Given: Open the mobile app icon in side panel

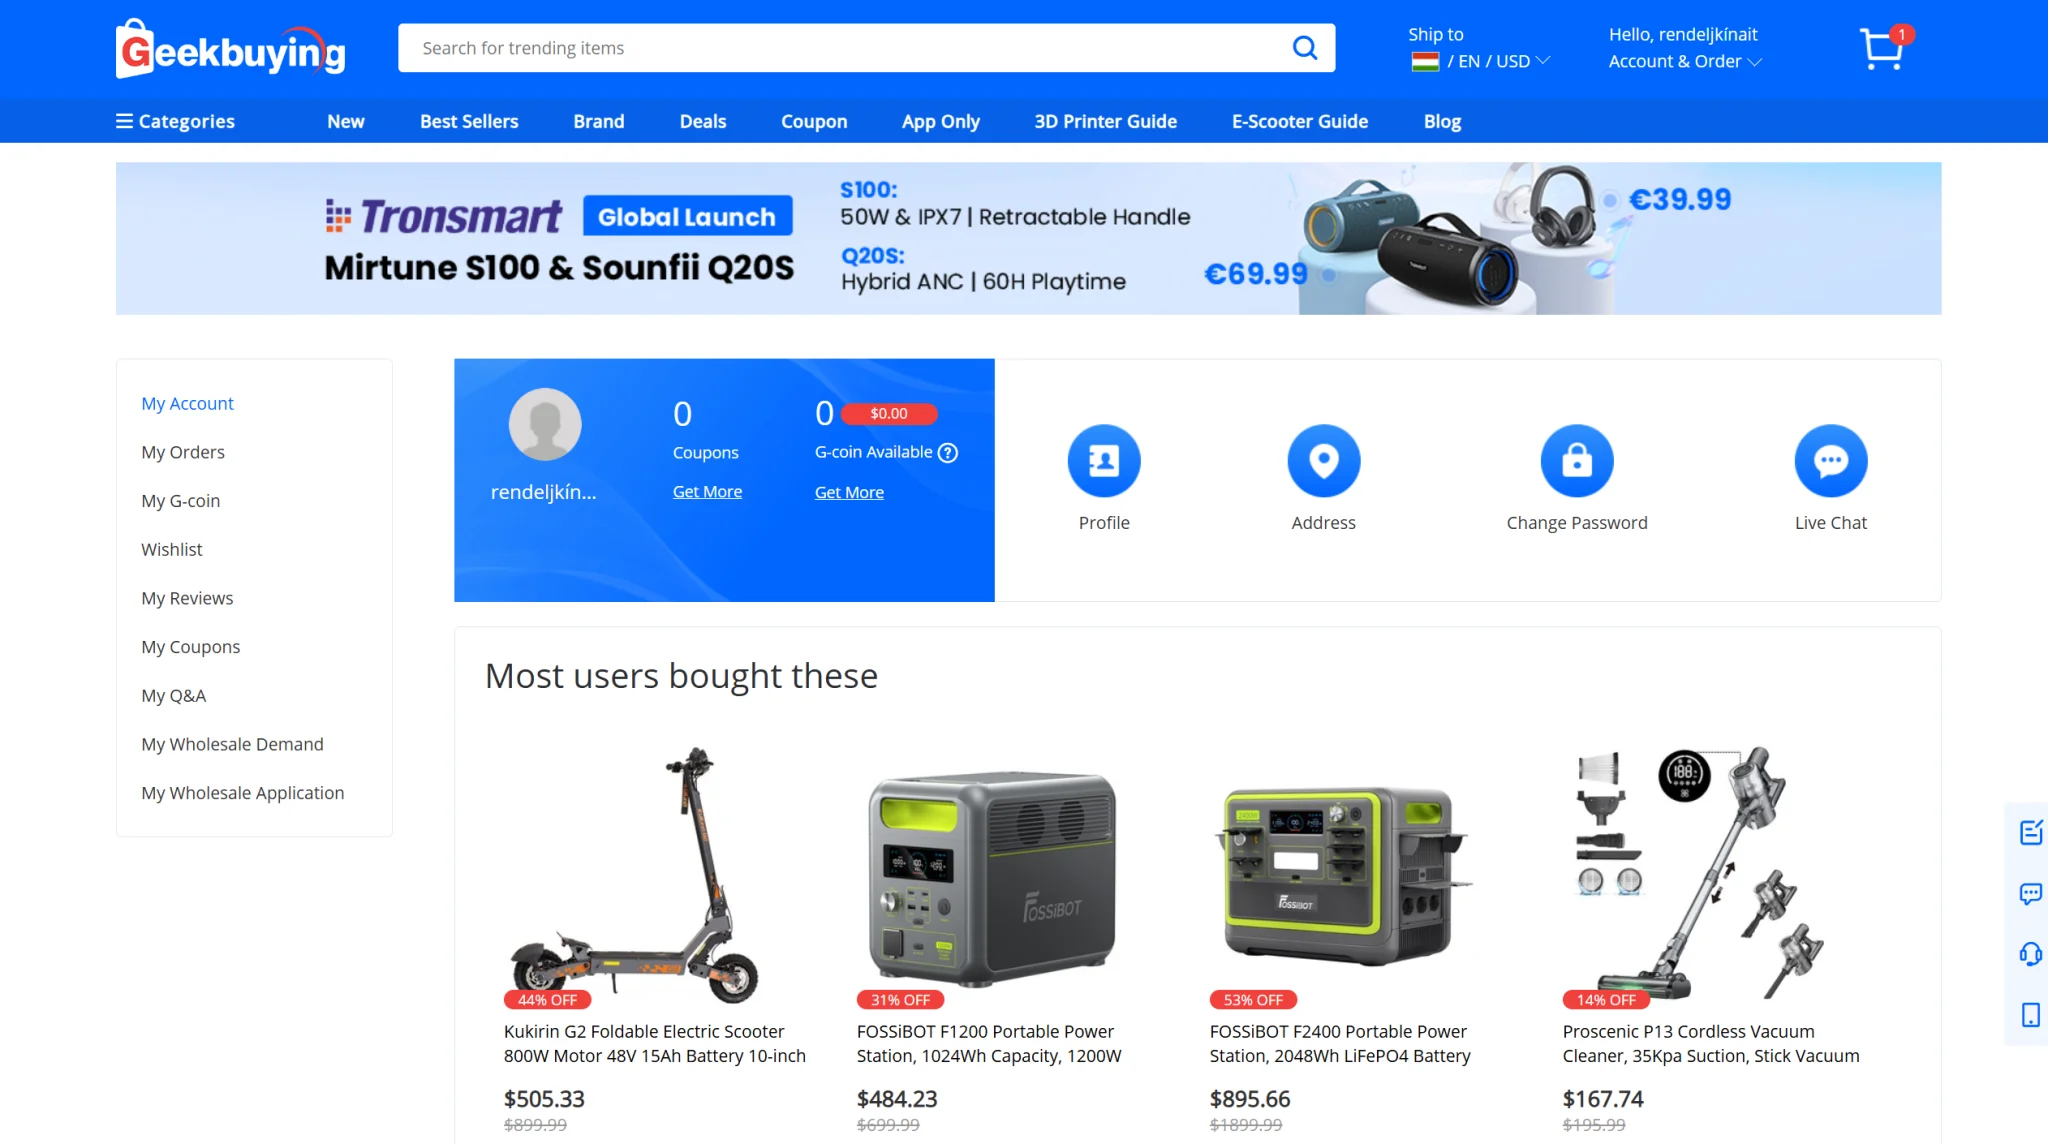Looking at the screenshot, I should (2030, 1015).
